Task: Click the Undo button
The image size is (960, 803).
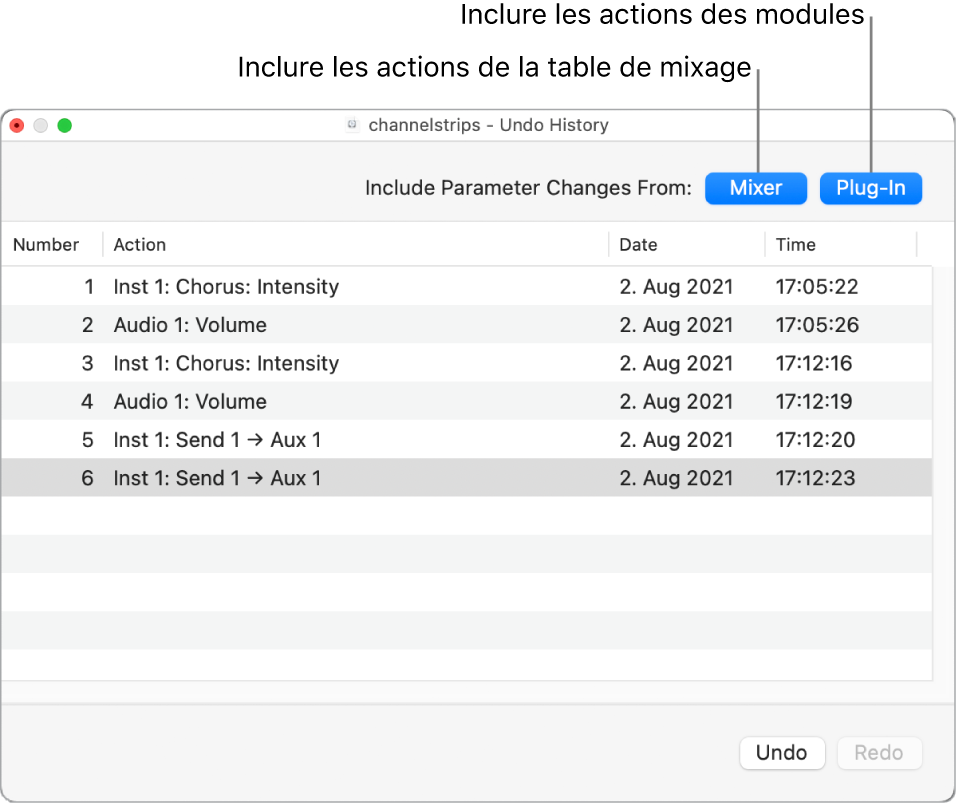Action: (782, 752)
